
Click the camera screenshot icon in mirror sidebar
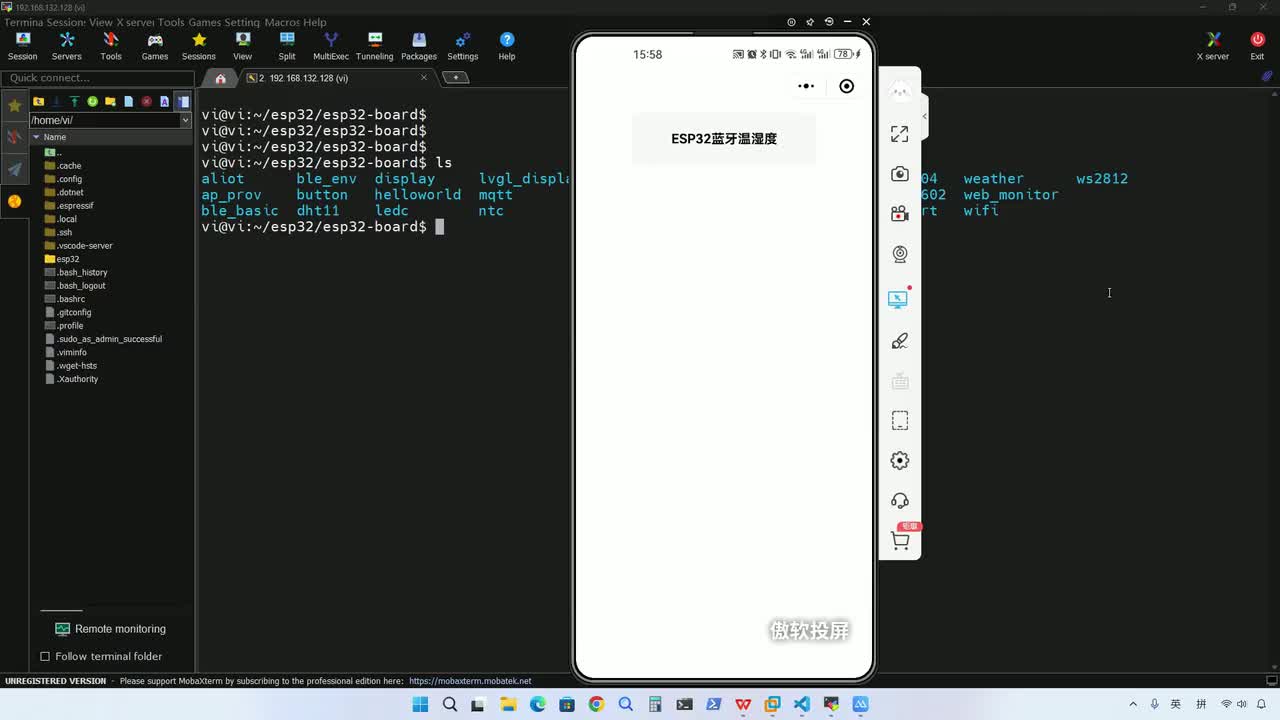click(x=900, y=174)
